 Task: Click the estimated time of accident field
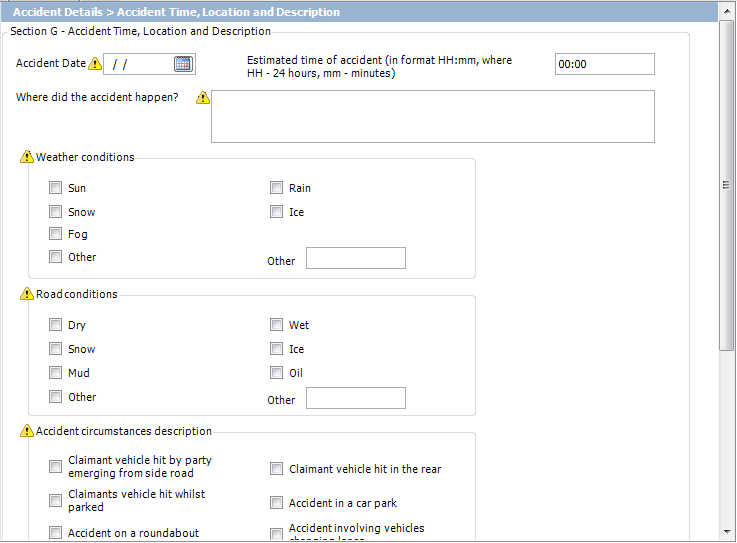[604, 64]
